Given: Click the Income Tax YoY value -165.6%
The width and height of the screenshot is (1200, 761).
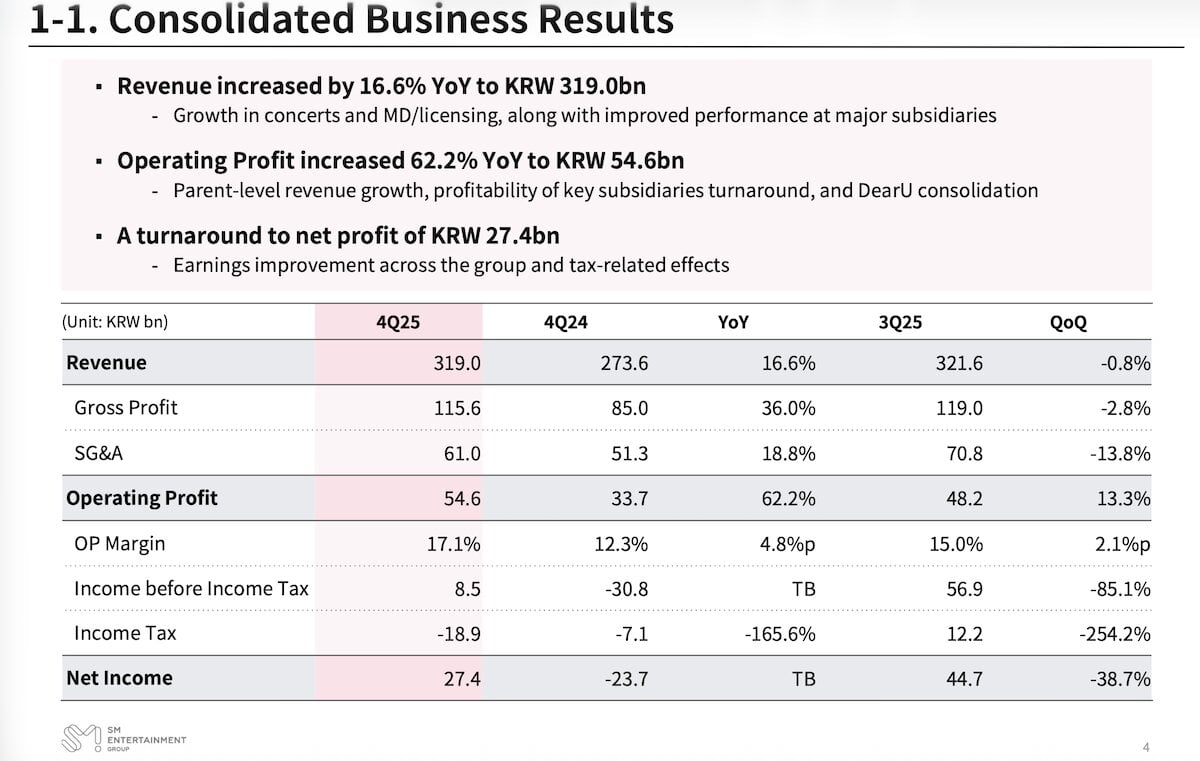Looking at the screenshot, I should pyautogui.click(x=781, y=634).
